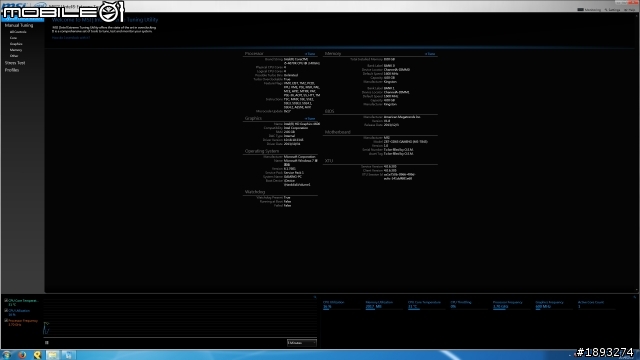
Task: Open the Profiles section
Action: 12,70
